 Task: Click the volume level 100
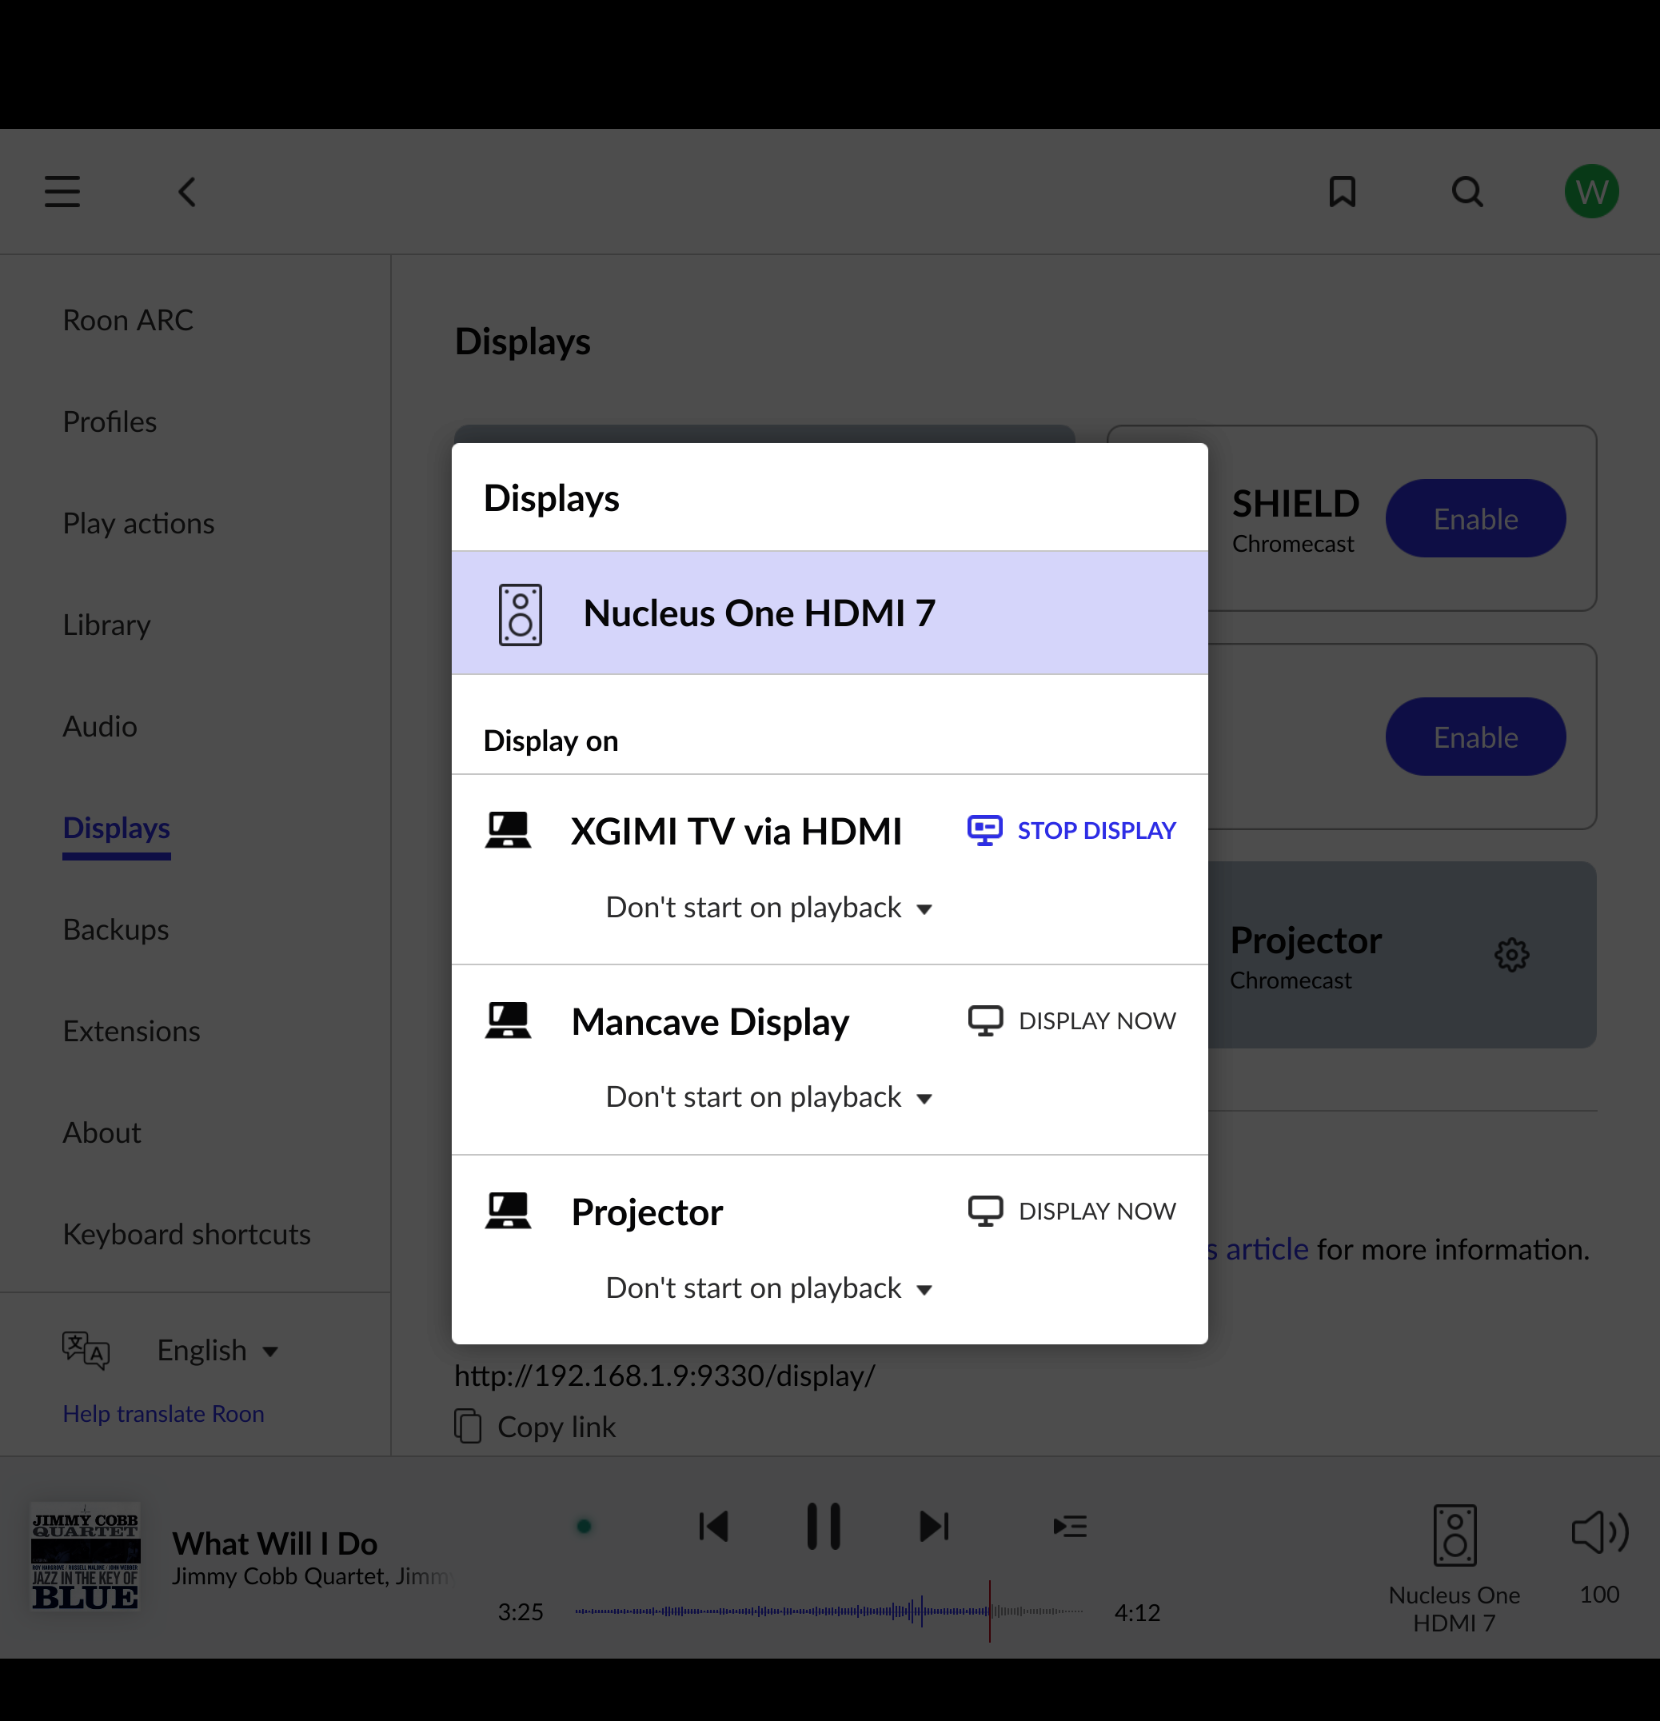pyautogui.click(x=1599, y=1595)
